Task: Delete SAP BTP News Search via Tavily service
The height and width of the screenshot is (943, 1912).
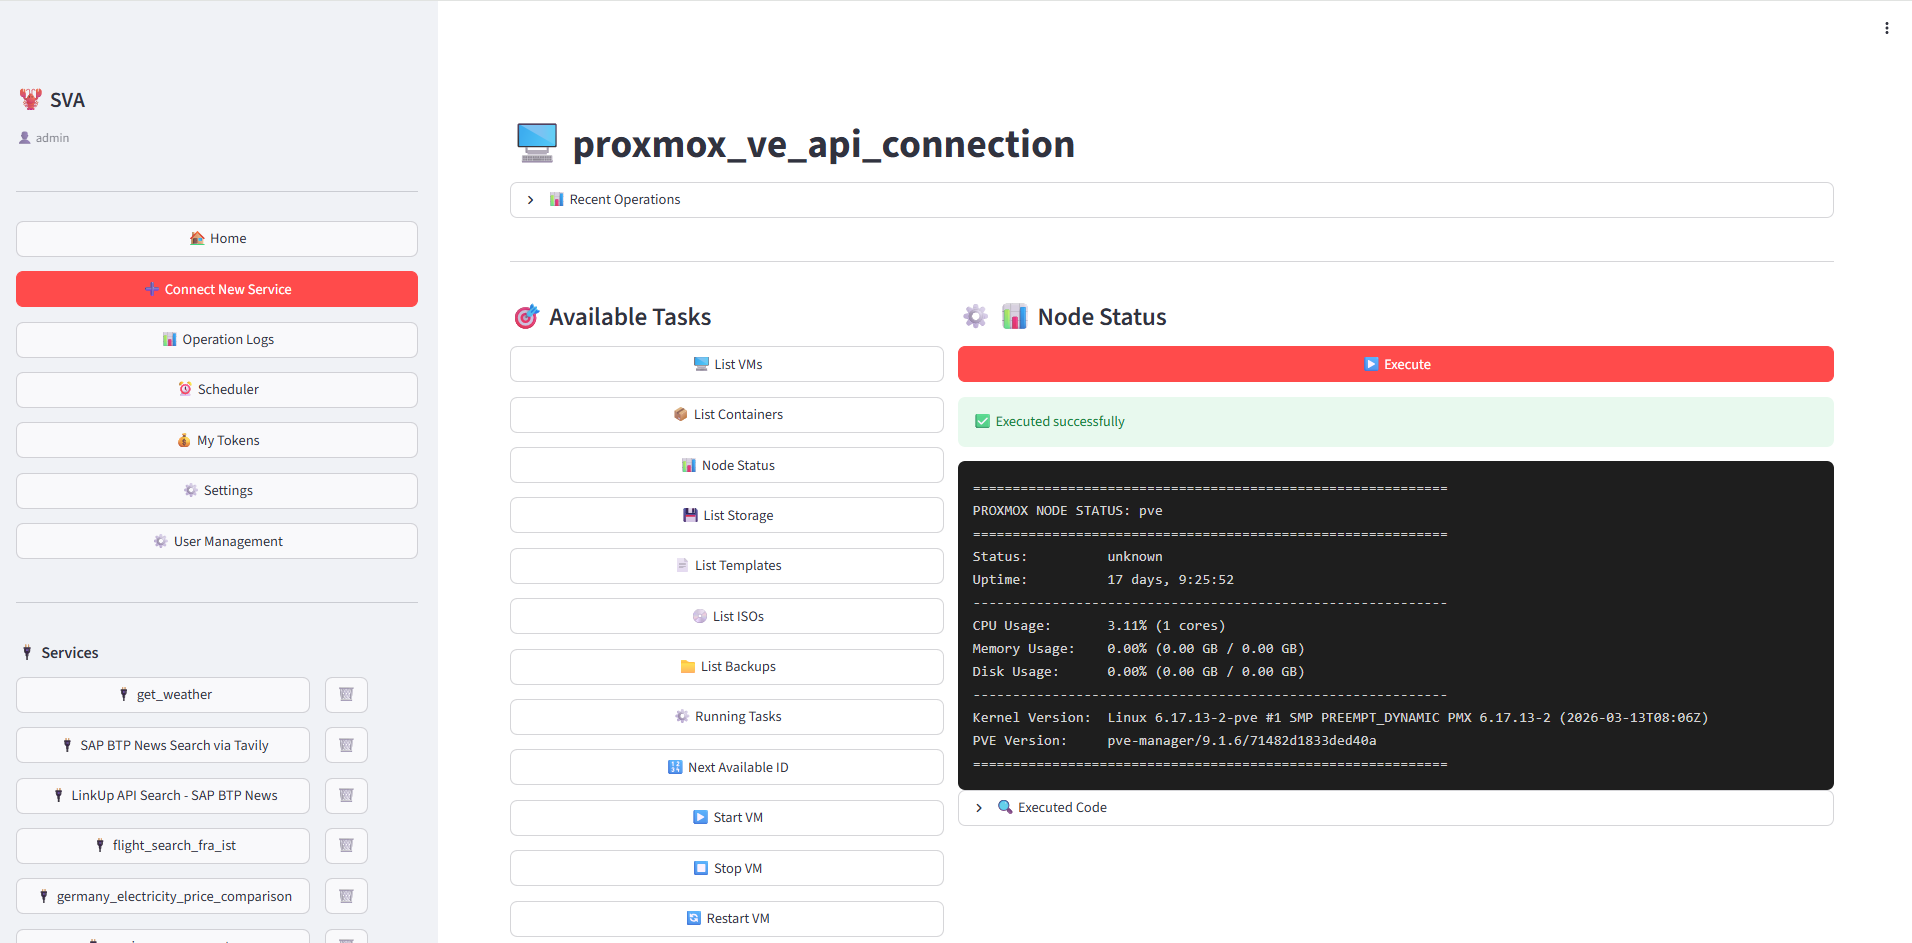Action: tap(346, 745)
